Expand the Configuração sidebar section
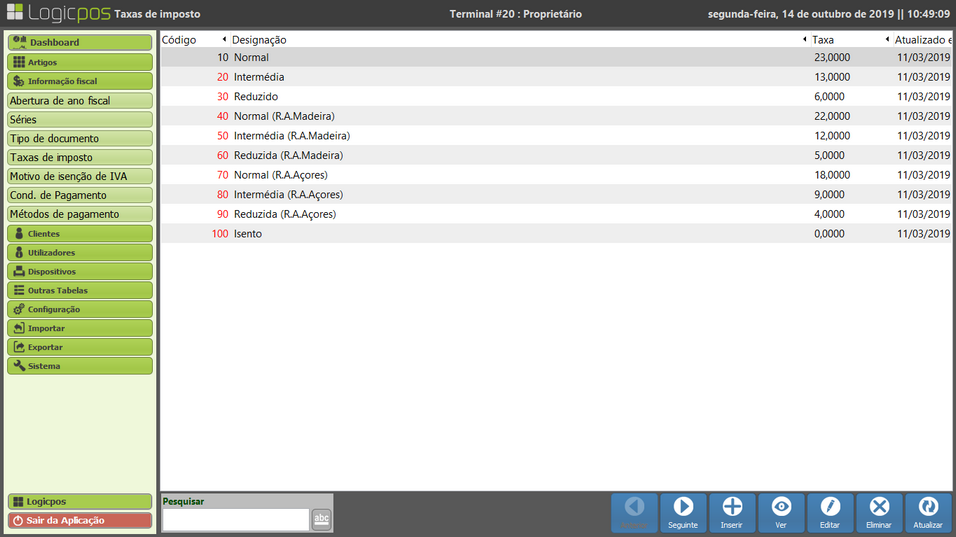The height and width of the screenshot is (537, 956). click(80, 310)
